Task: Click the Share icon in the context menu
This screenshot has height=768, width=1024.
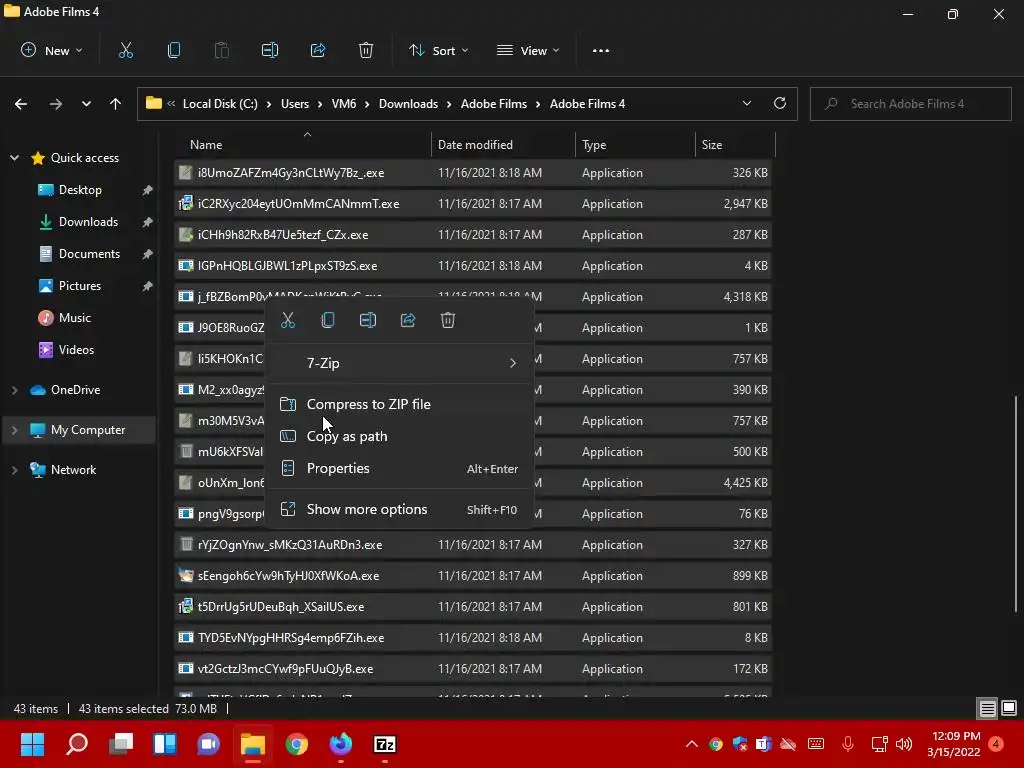Action: click(x=408, y=320)
